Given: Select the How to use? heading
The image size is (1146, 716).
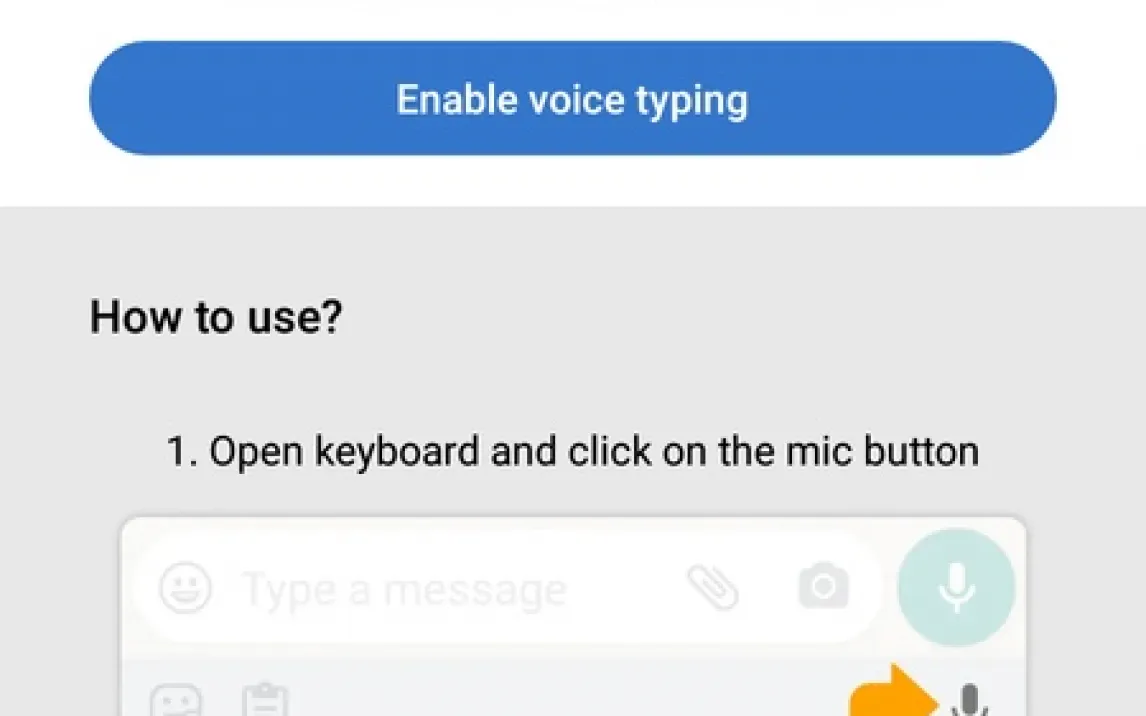Looking at the screenshot, I should coord(216,317).
